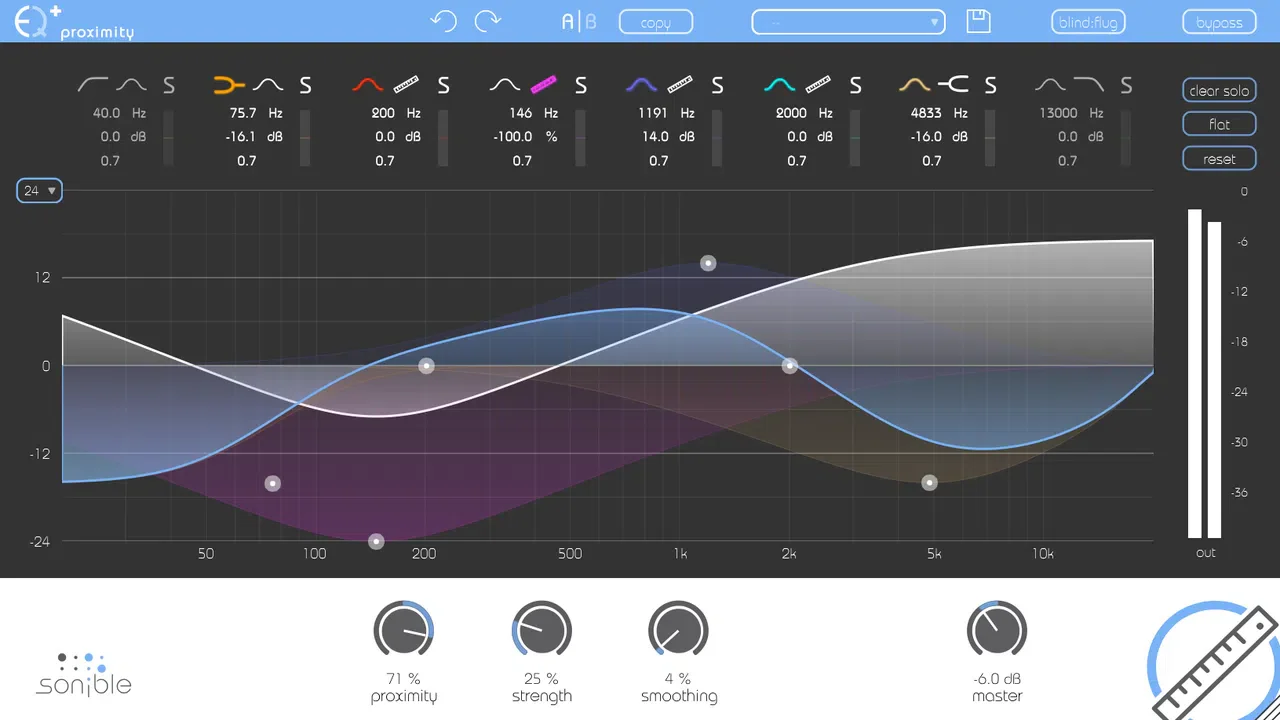The height and width of the screenshot is (720, 1280).
Task: Click the proximity knob at 71 %
Action: [x=404, y=631]
